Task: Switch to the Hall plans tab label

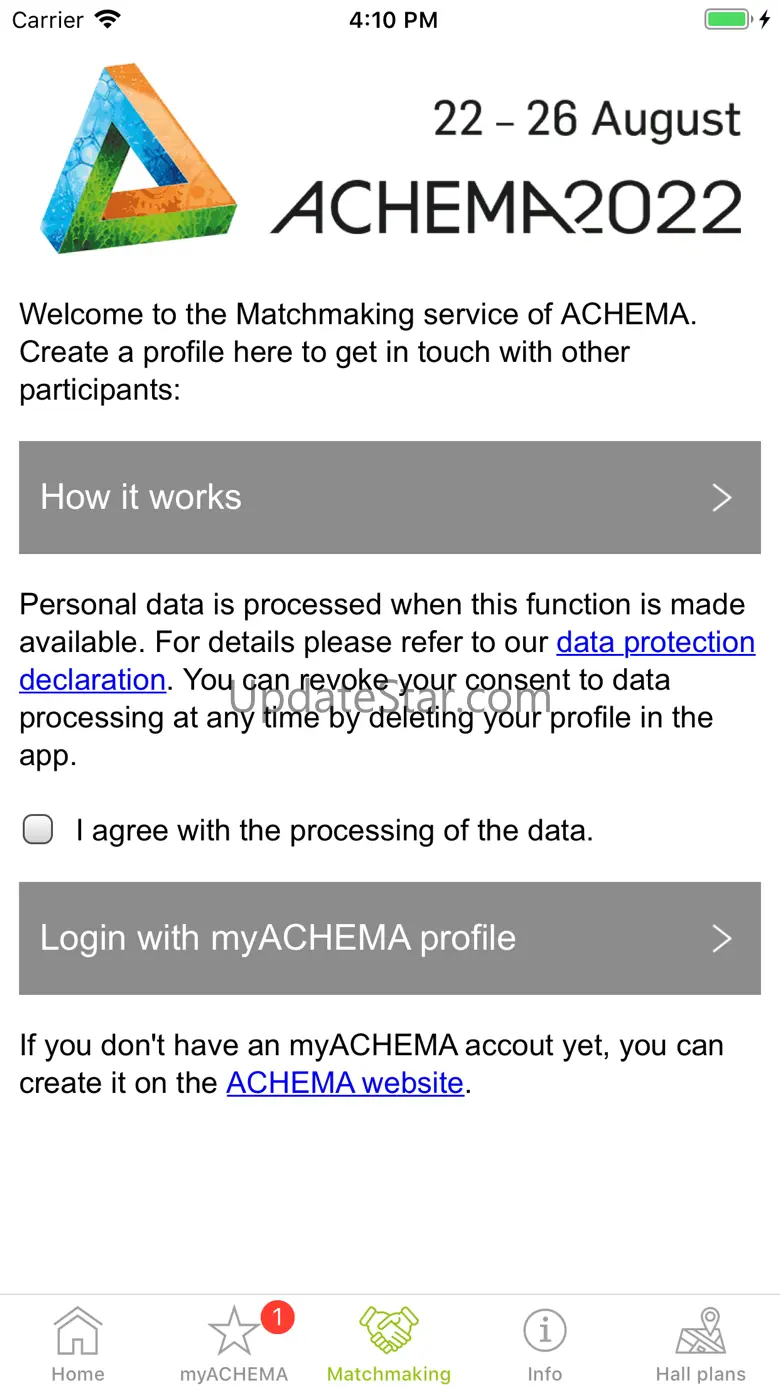Action: (x=700, y=1374)
